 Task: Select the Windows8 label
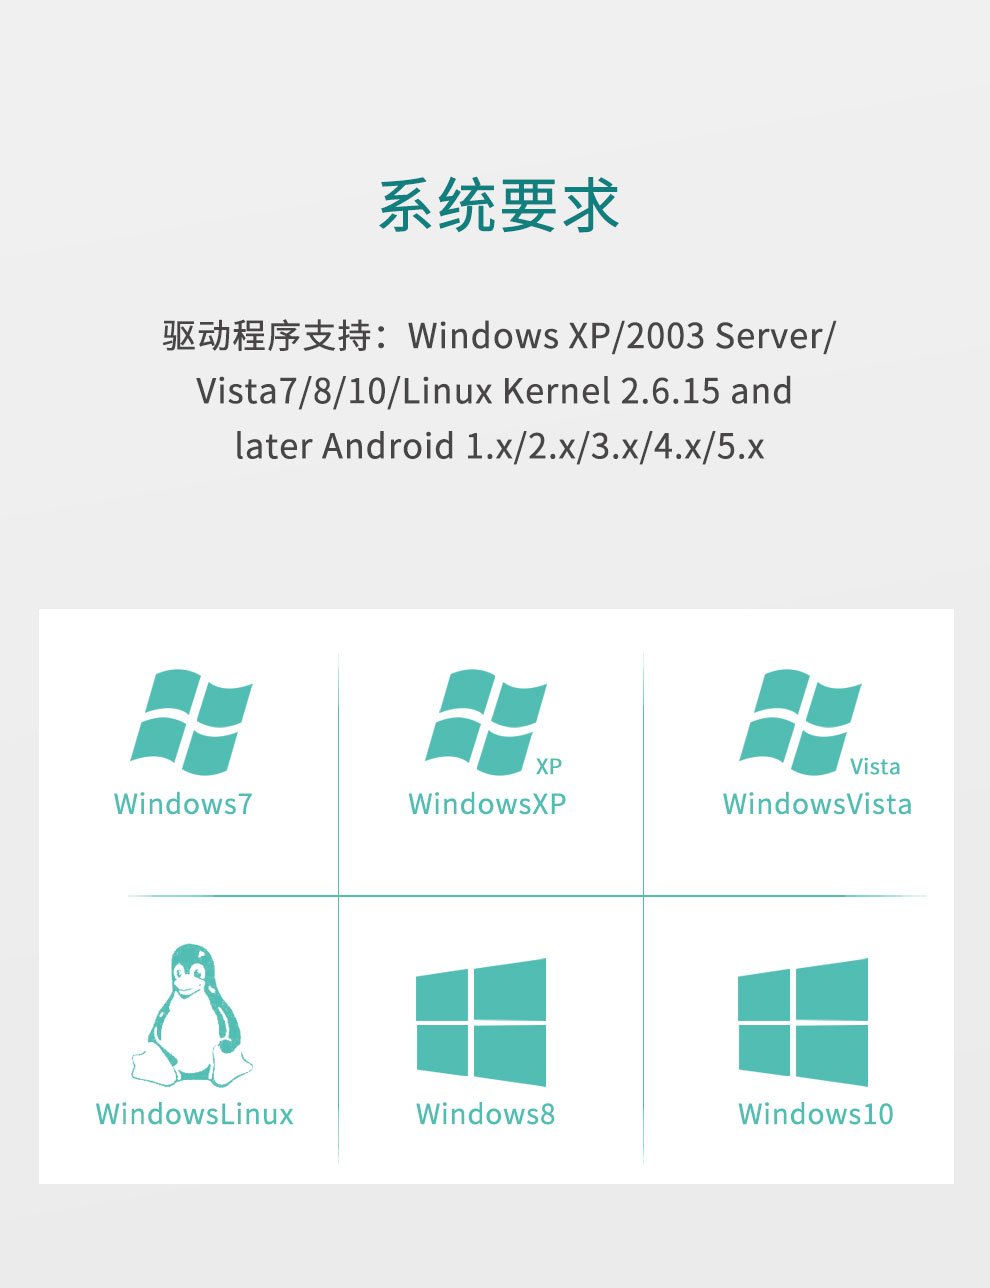click(485, 1114)
